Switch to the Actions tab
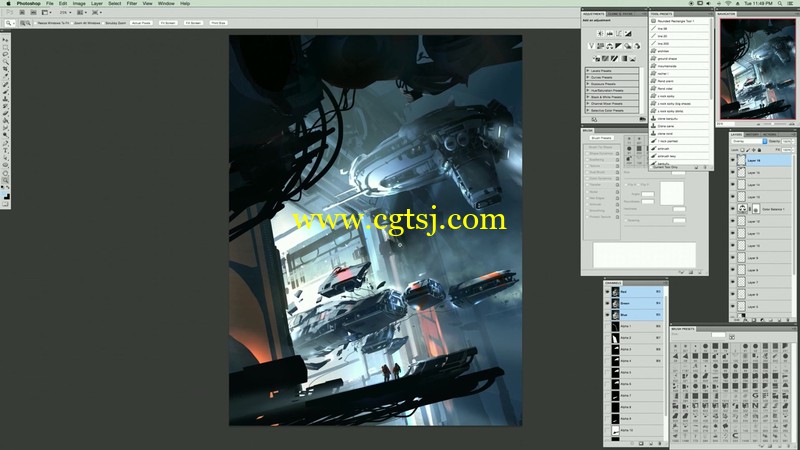This screenshot has height=450, width=800. click(769, 135)
